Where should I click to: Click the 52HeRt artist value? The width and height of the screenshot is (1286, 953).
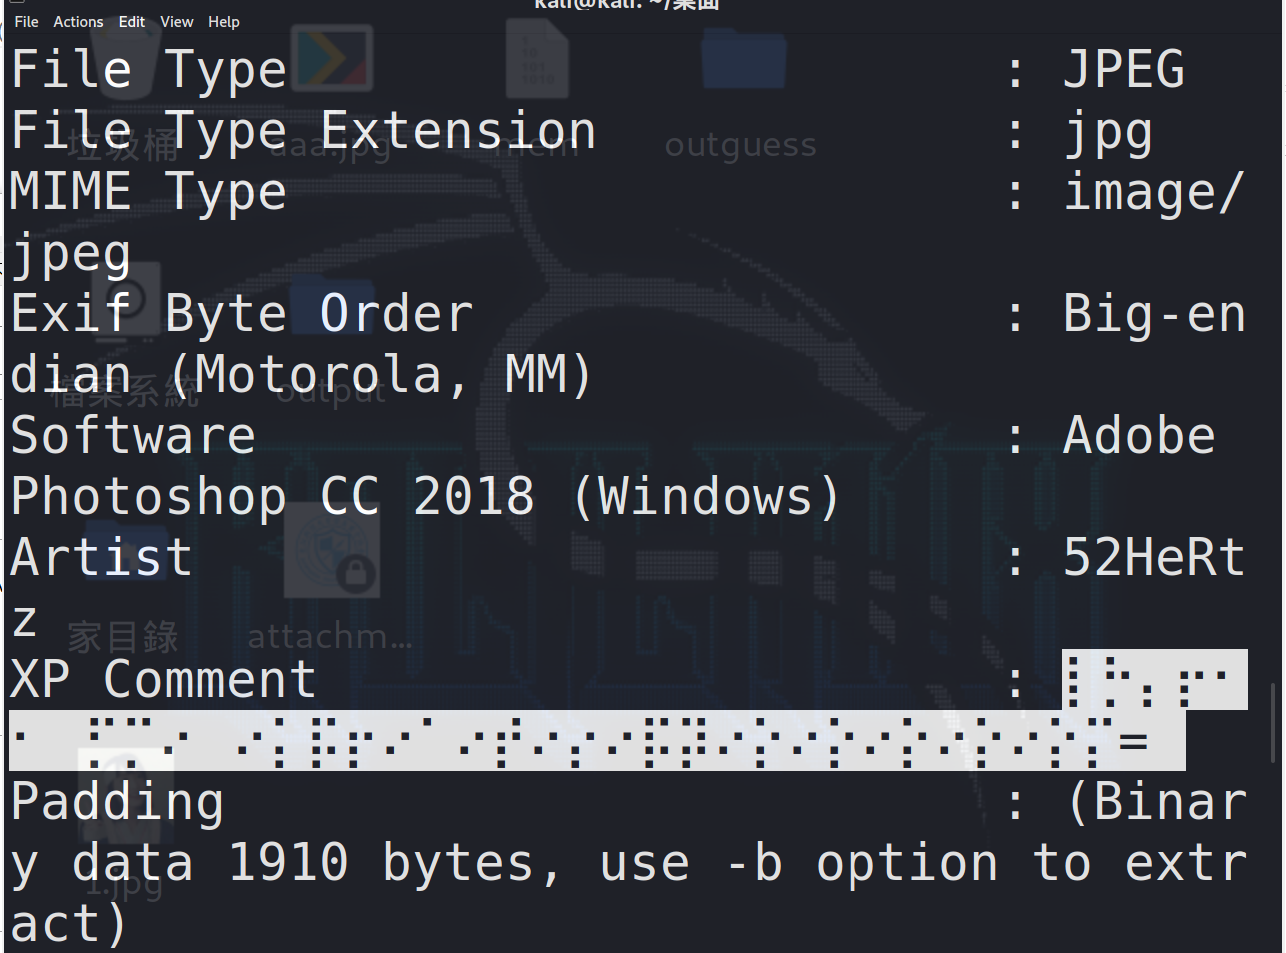tap(1153, 558)
